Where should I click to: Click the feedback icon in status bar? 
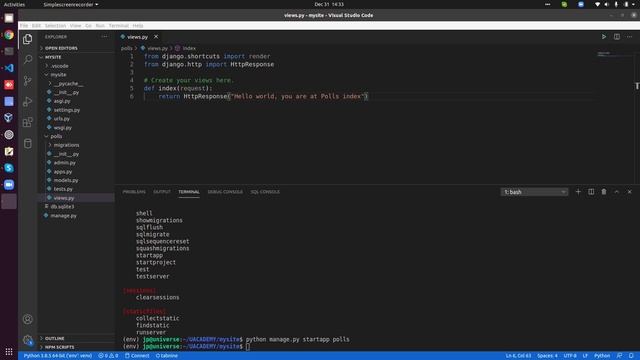click(620, 356)
